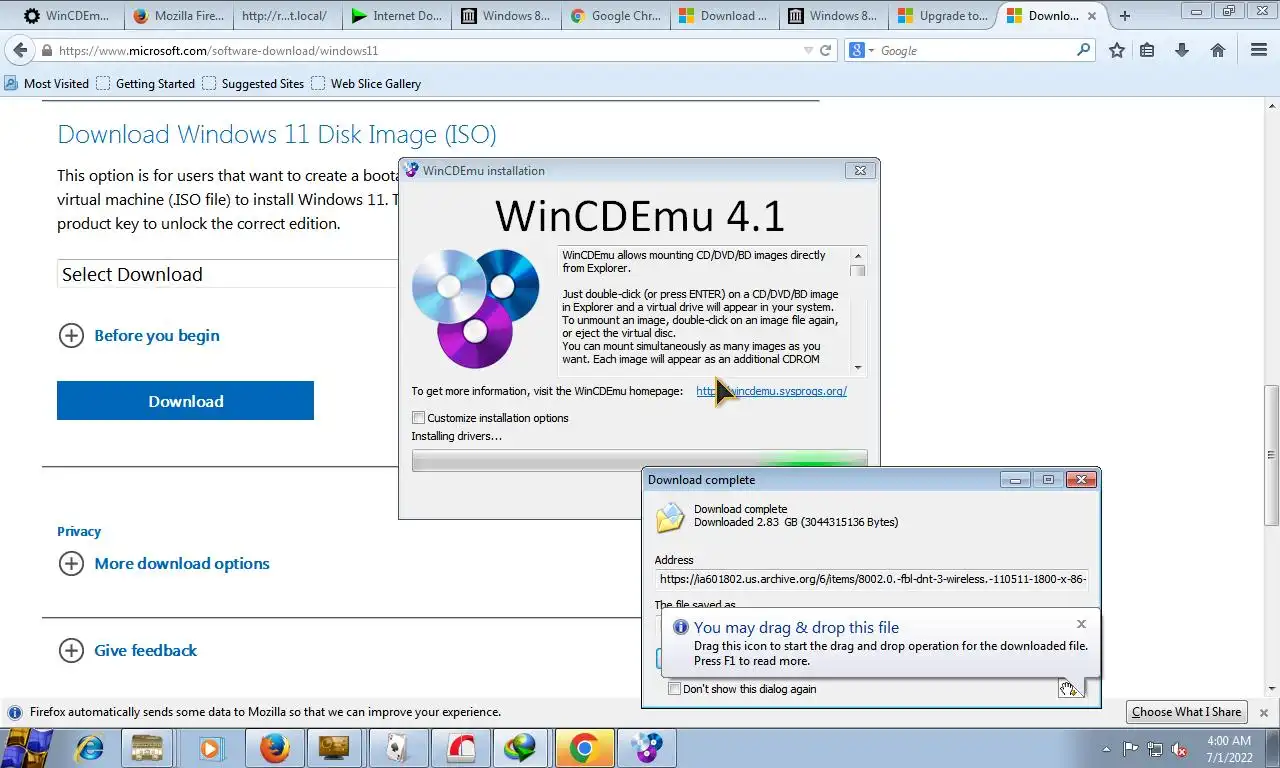Click the Installing drivers progress bar
The image size is (1280, 768).
(639, 459)
